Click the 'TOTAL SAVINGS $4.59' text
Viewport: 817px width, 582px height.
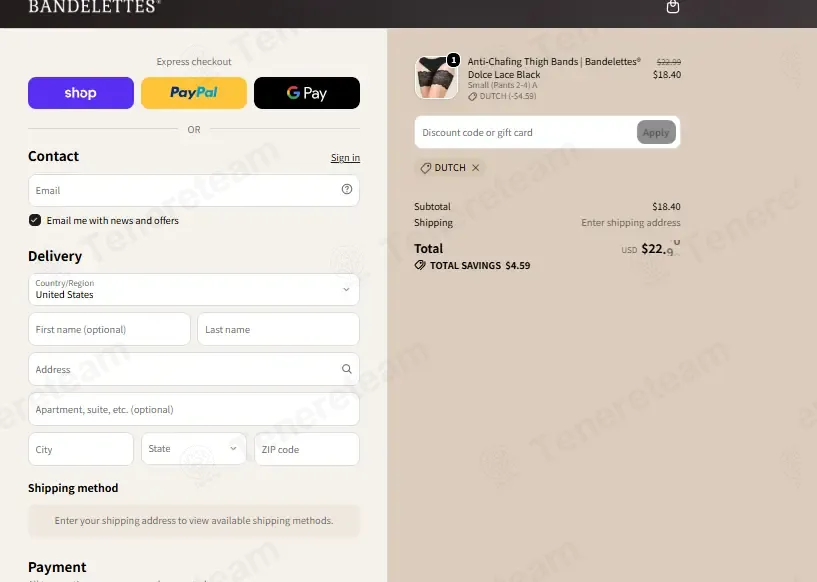pyautogui.click(x=480, y=265)
